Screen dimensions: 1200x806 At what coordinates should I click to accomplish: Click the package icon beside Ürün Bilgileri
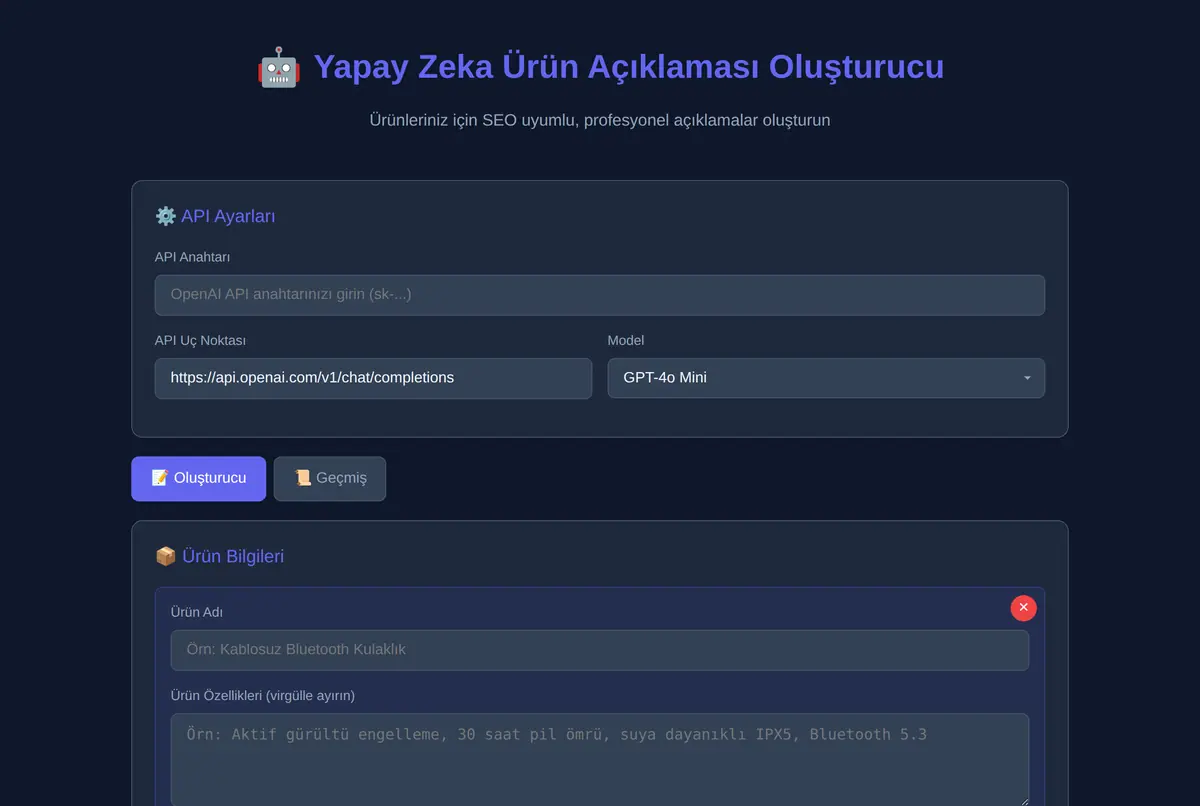[x=166, y=556]
